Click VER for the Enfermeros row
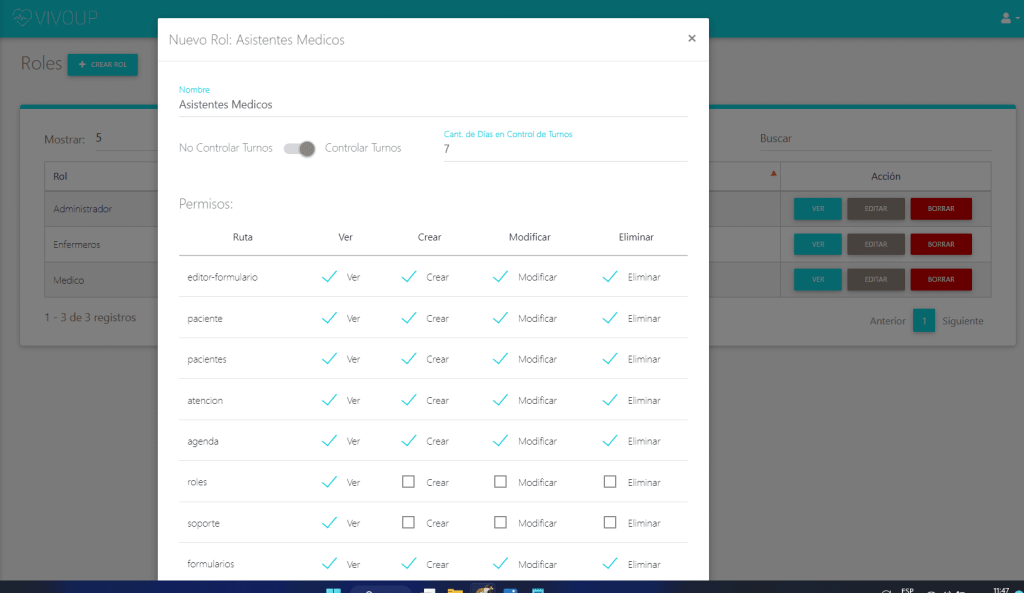The width and height of the screenshot is (1024, 593). pos(818,244)
